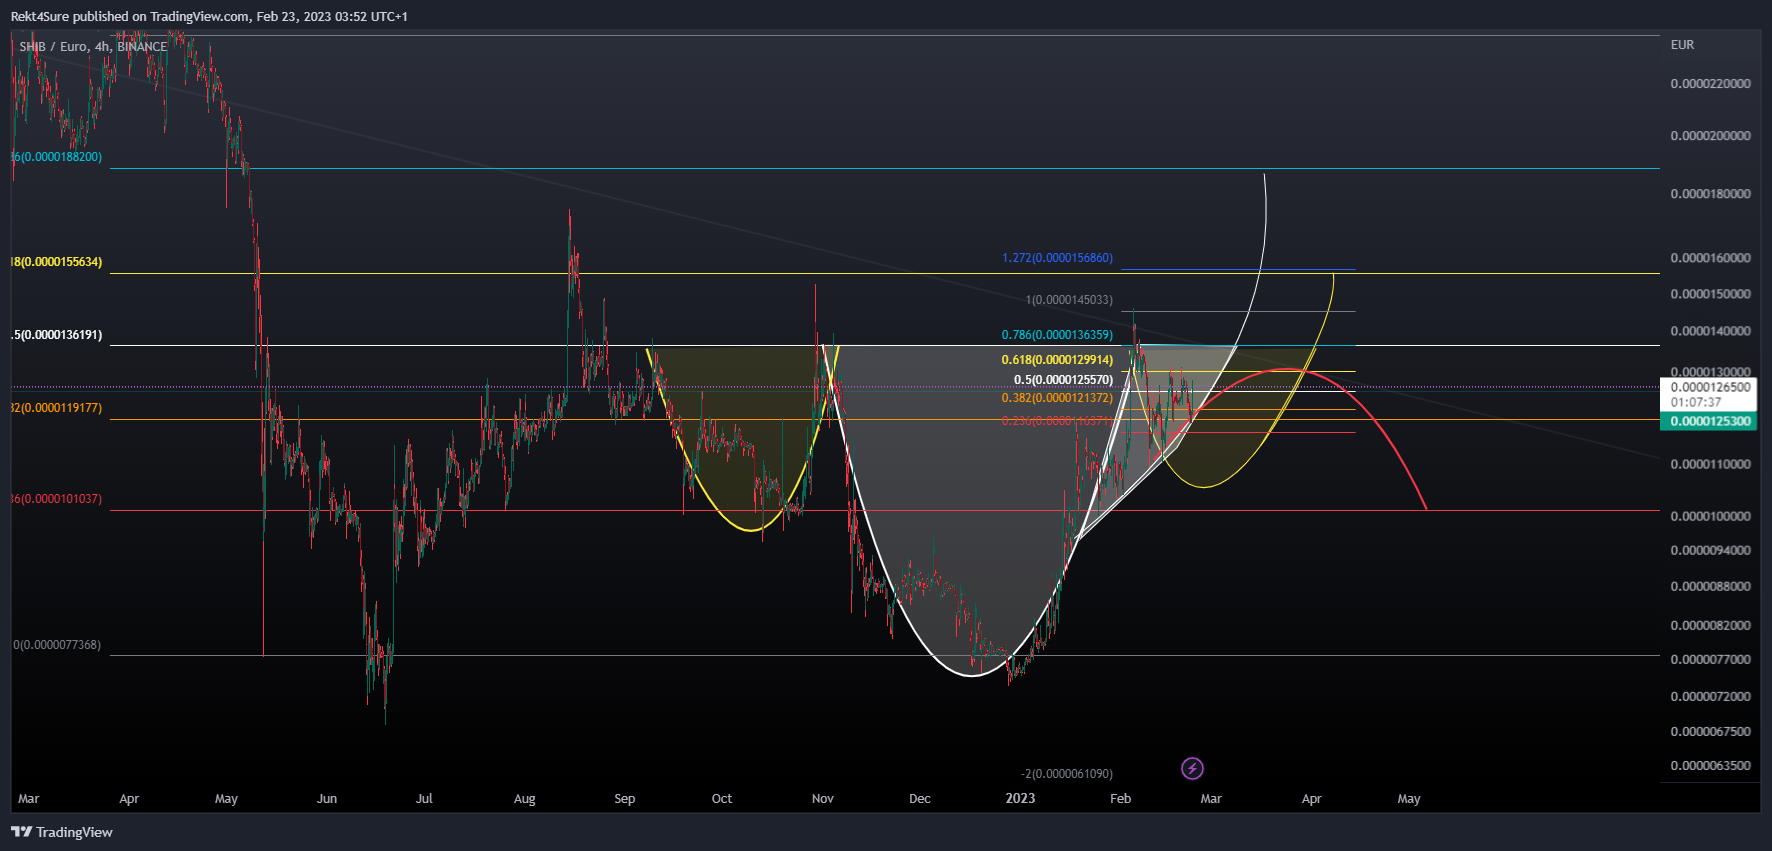Viewport: 1772px width, 851px height.
Task: Click price axis value 0.0000200000
Action: [x=1710, y=136]
